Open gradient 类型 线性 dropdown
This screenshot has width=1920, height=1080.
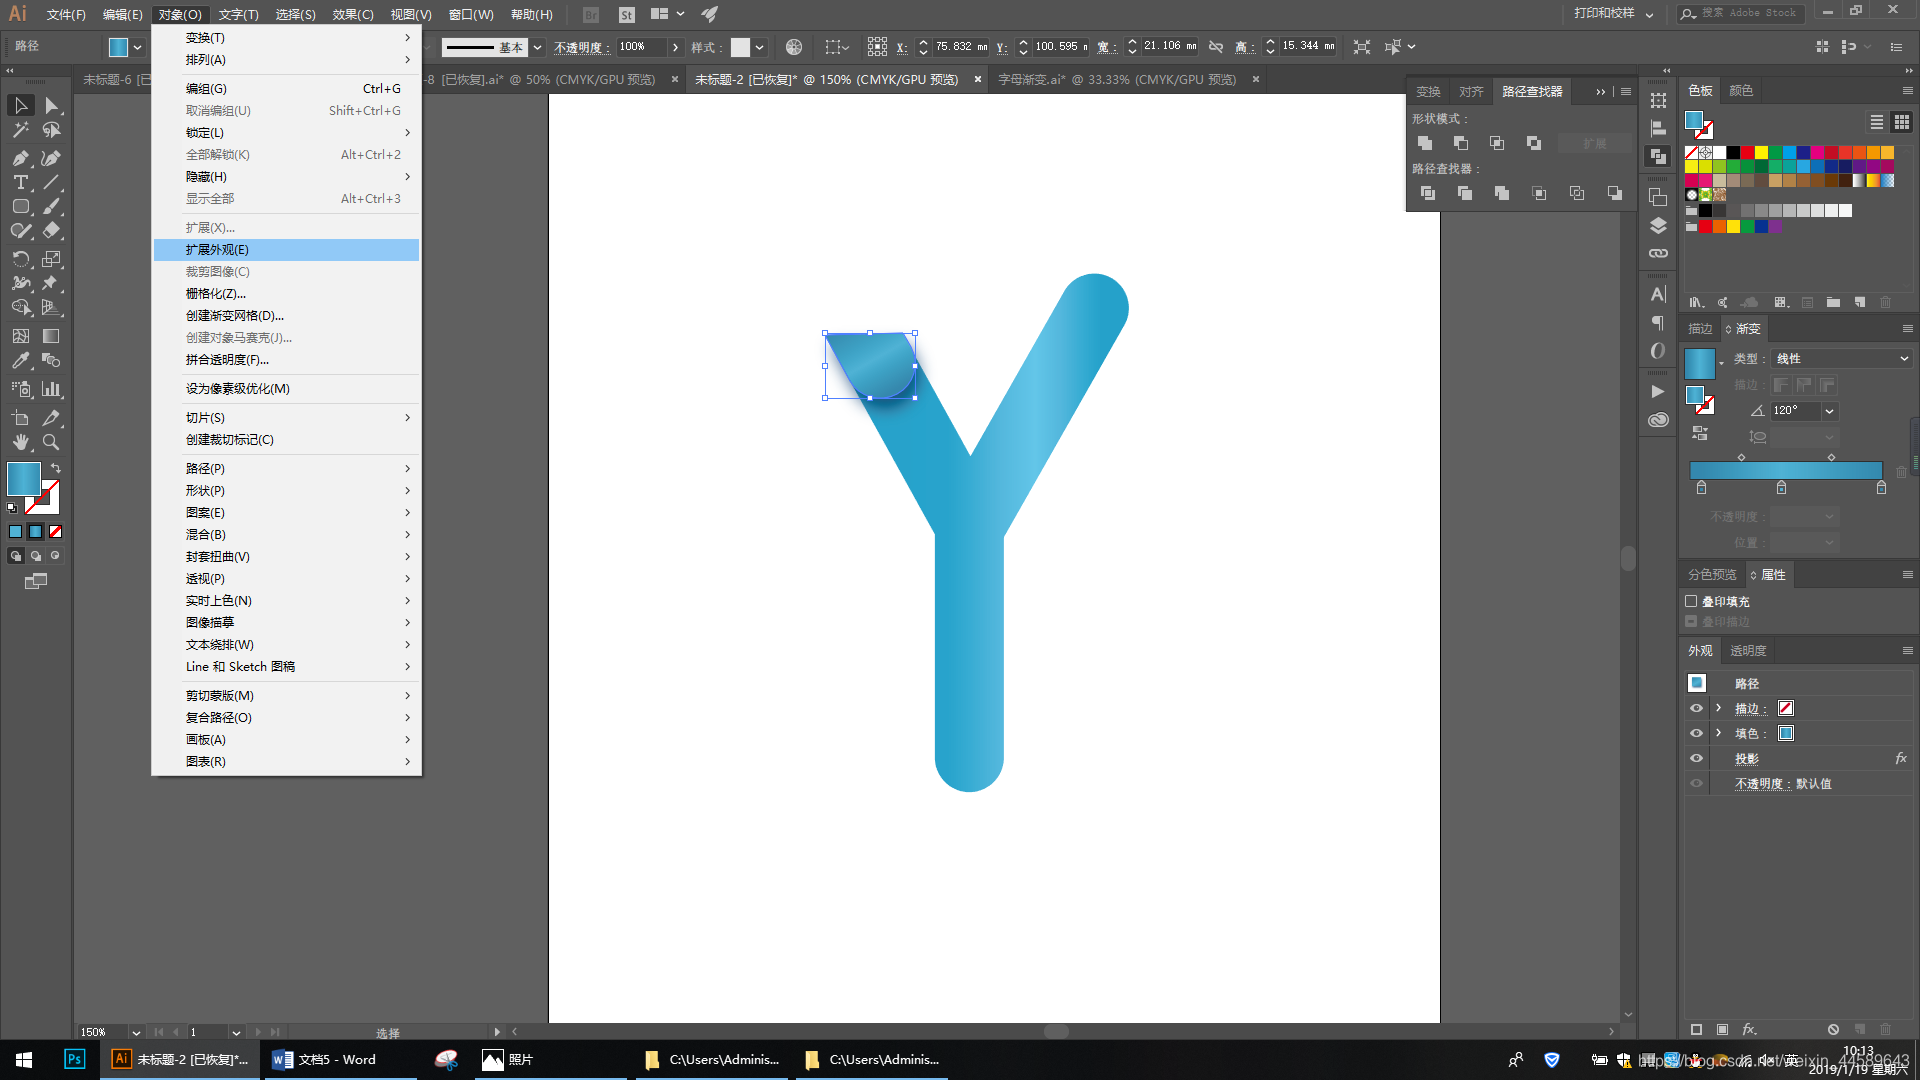coord(1842,358)
